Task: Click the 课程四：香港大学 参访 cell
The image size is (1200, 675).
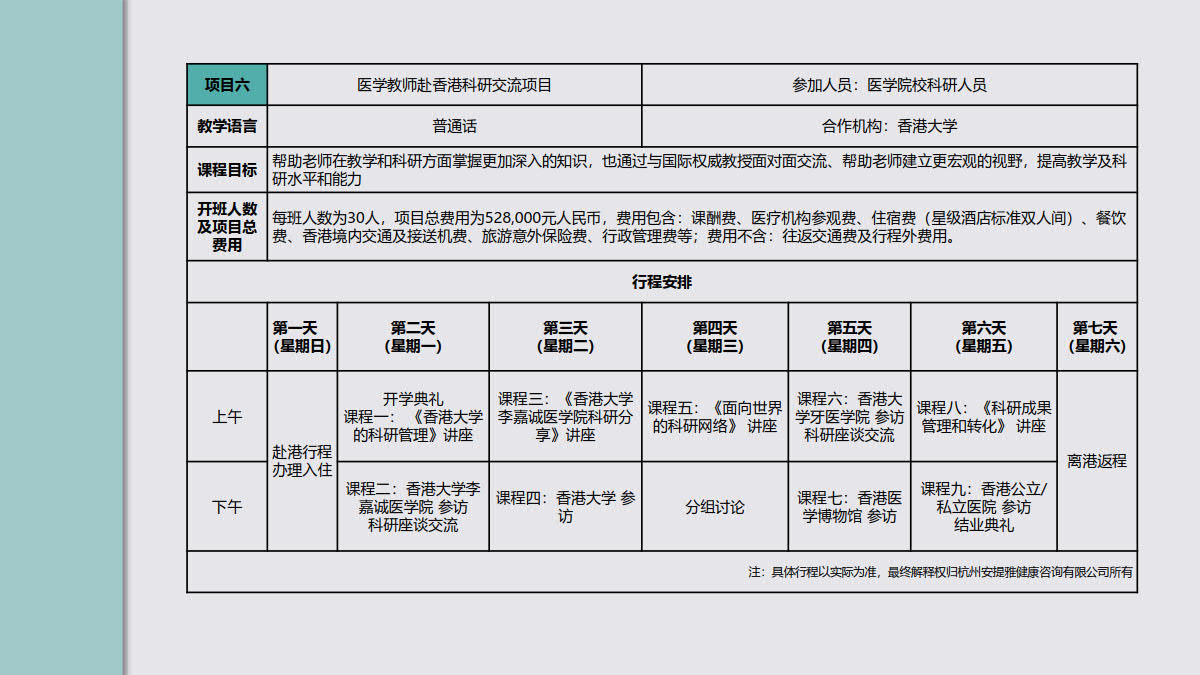Action: tap(565, 507)
